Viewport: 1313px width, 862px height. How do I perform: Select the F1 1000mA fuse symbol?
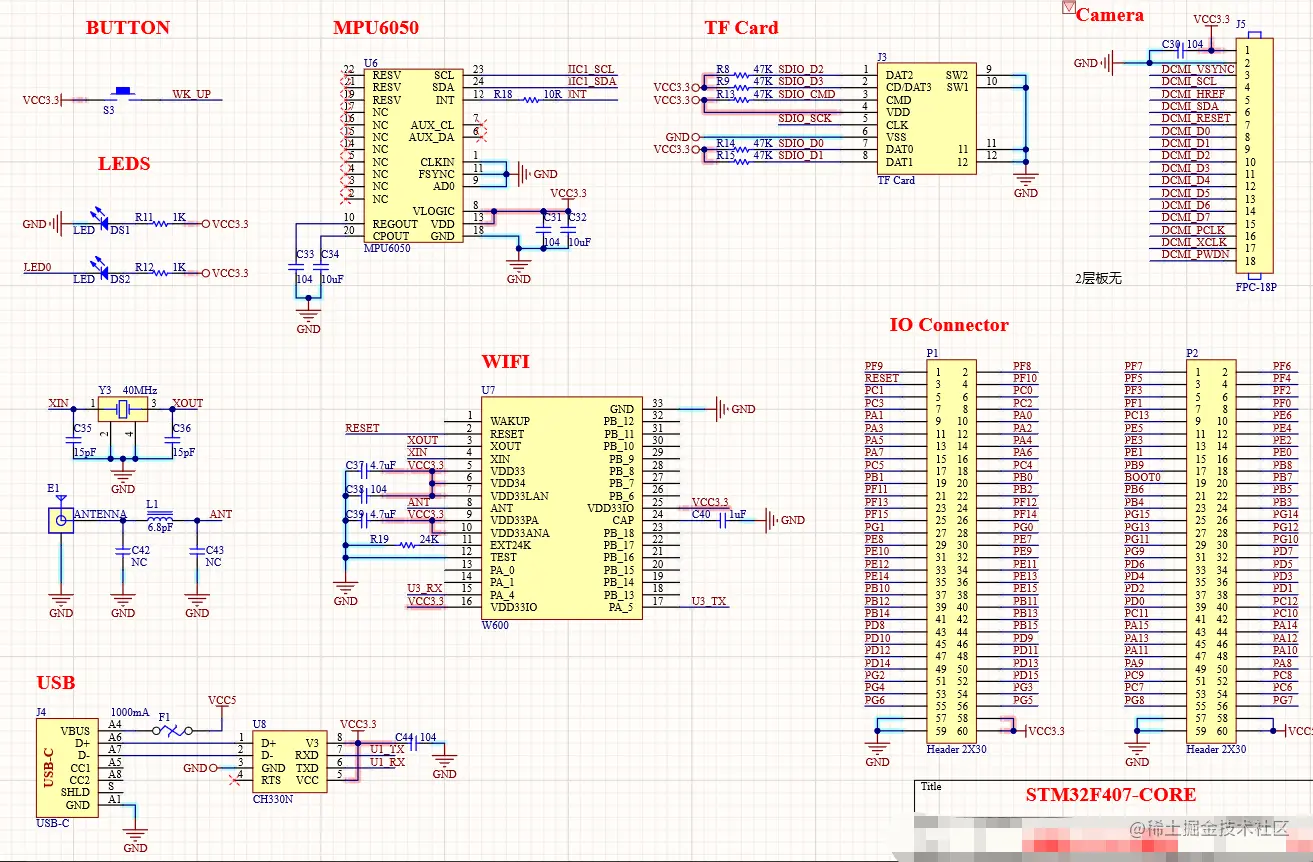(171, 732)
